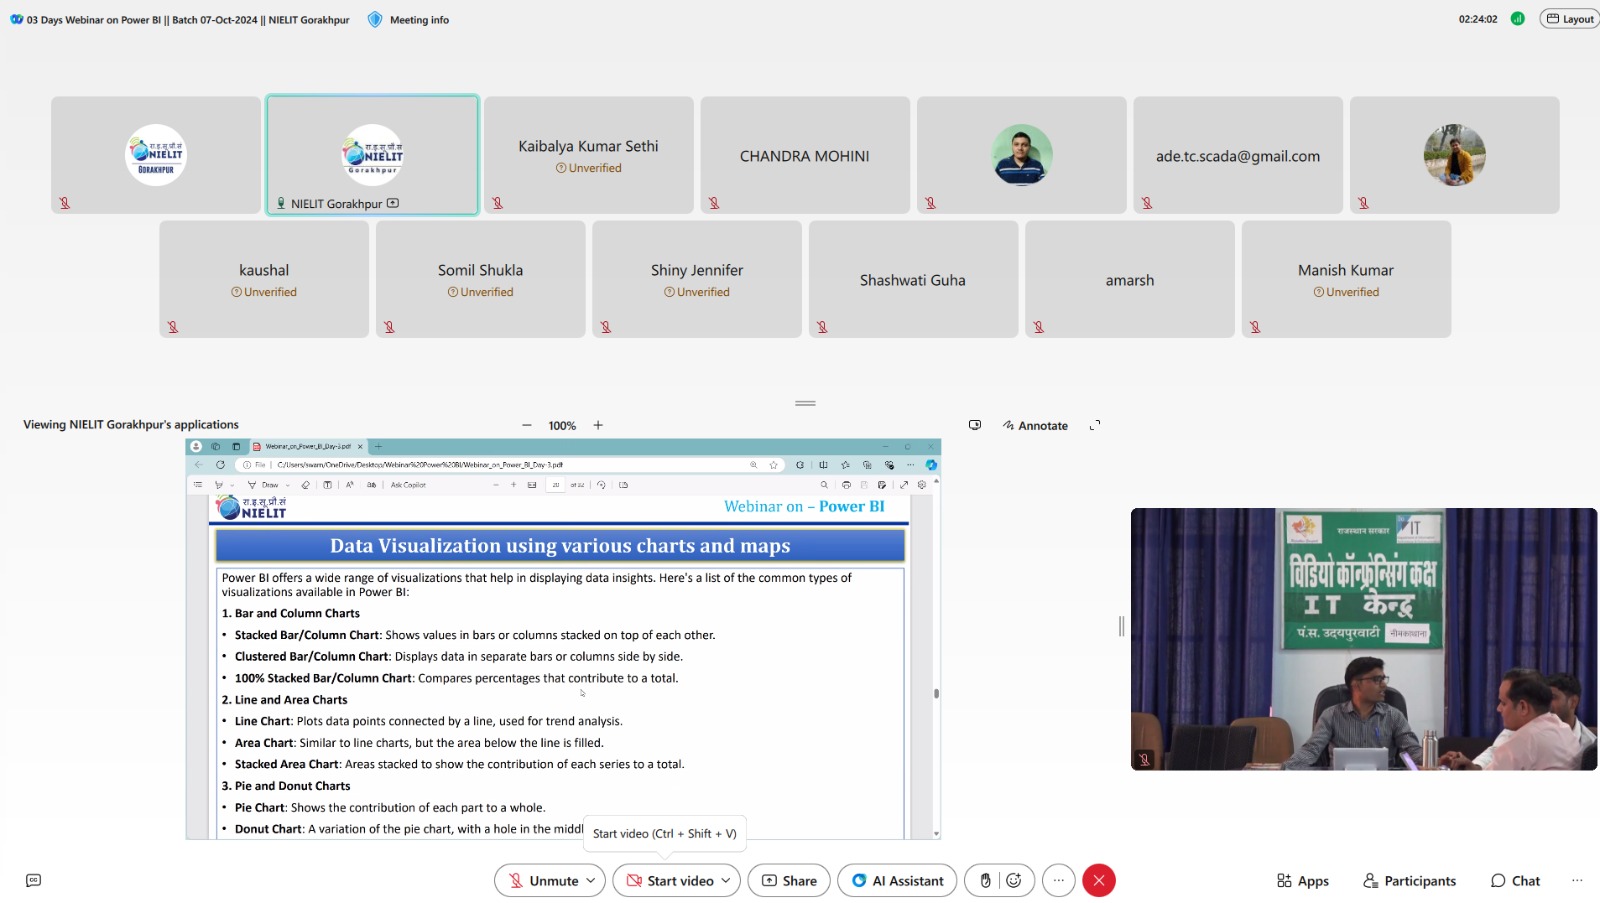The height and width of the screenshot is (903, 1600).
Task: Open more options ellipsis beside reactions
Action: point(1059,880)
